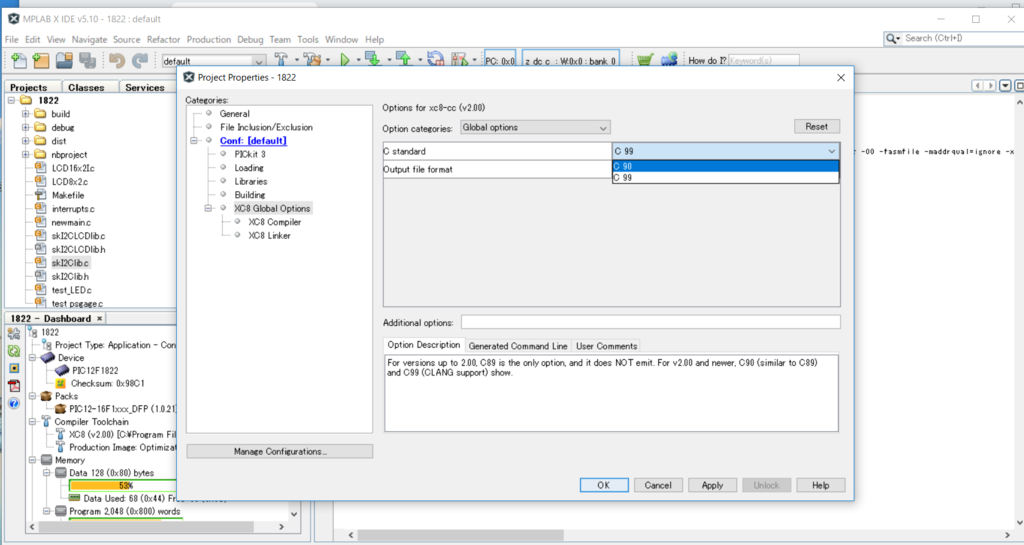Expand the dist folder node
1024x545 pixels.
[x=25, y=141]
